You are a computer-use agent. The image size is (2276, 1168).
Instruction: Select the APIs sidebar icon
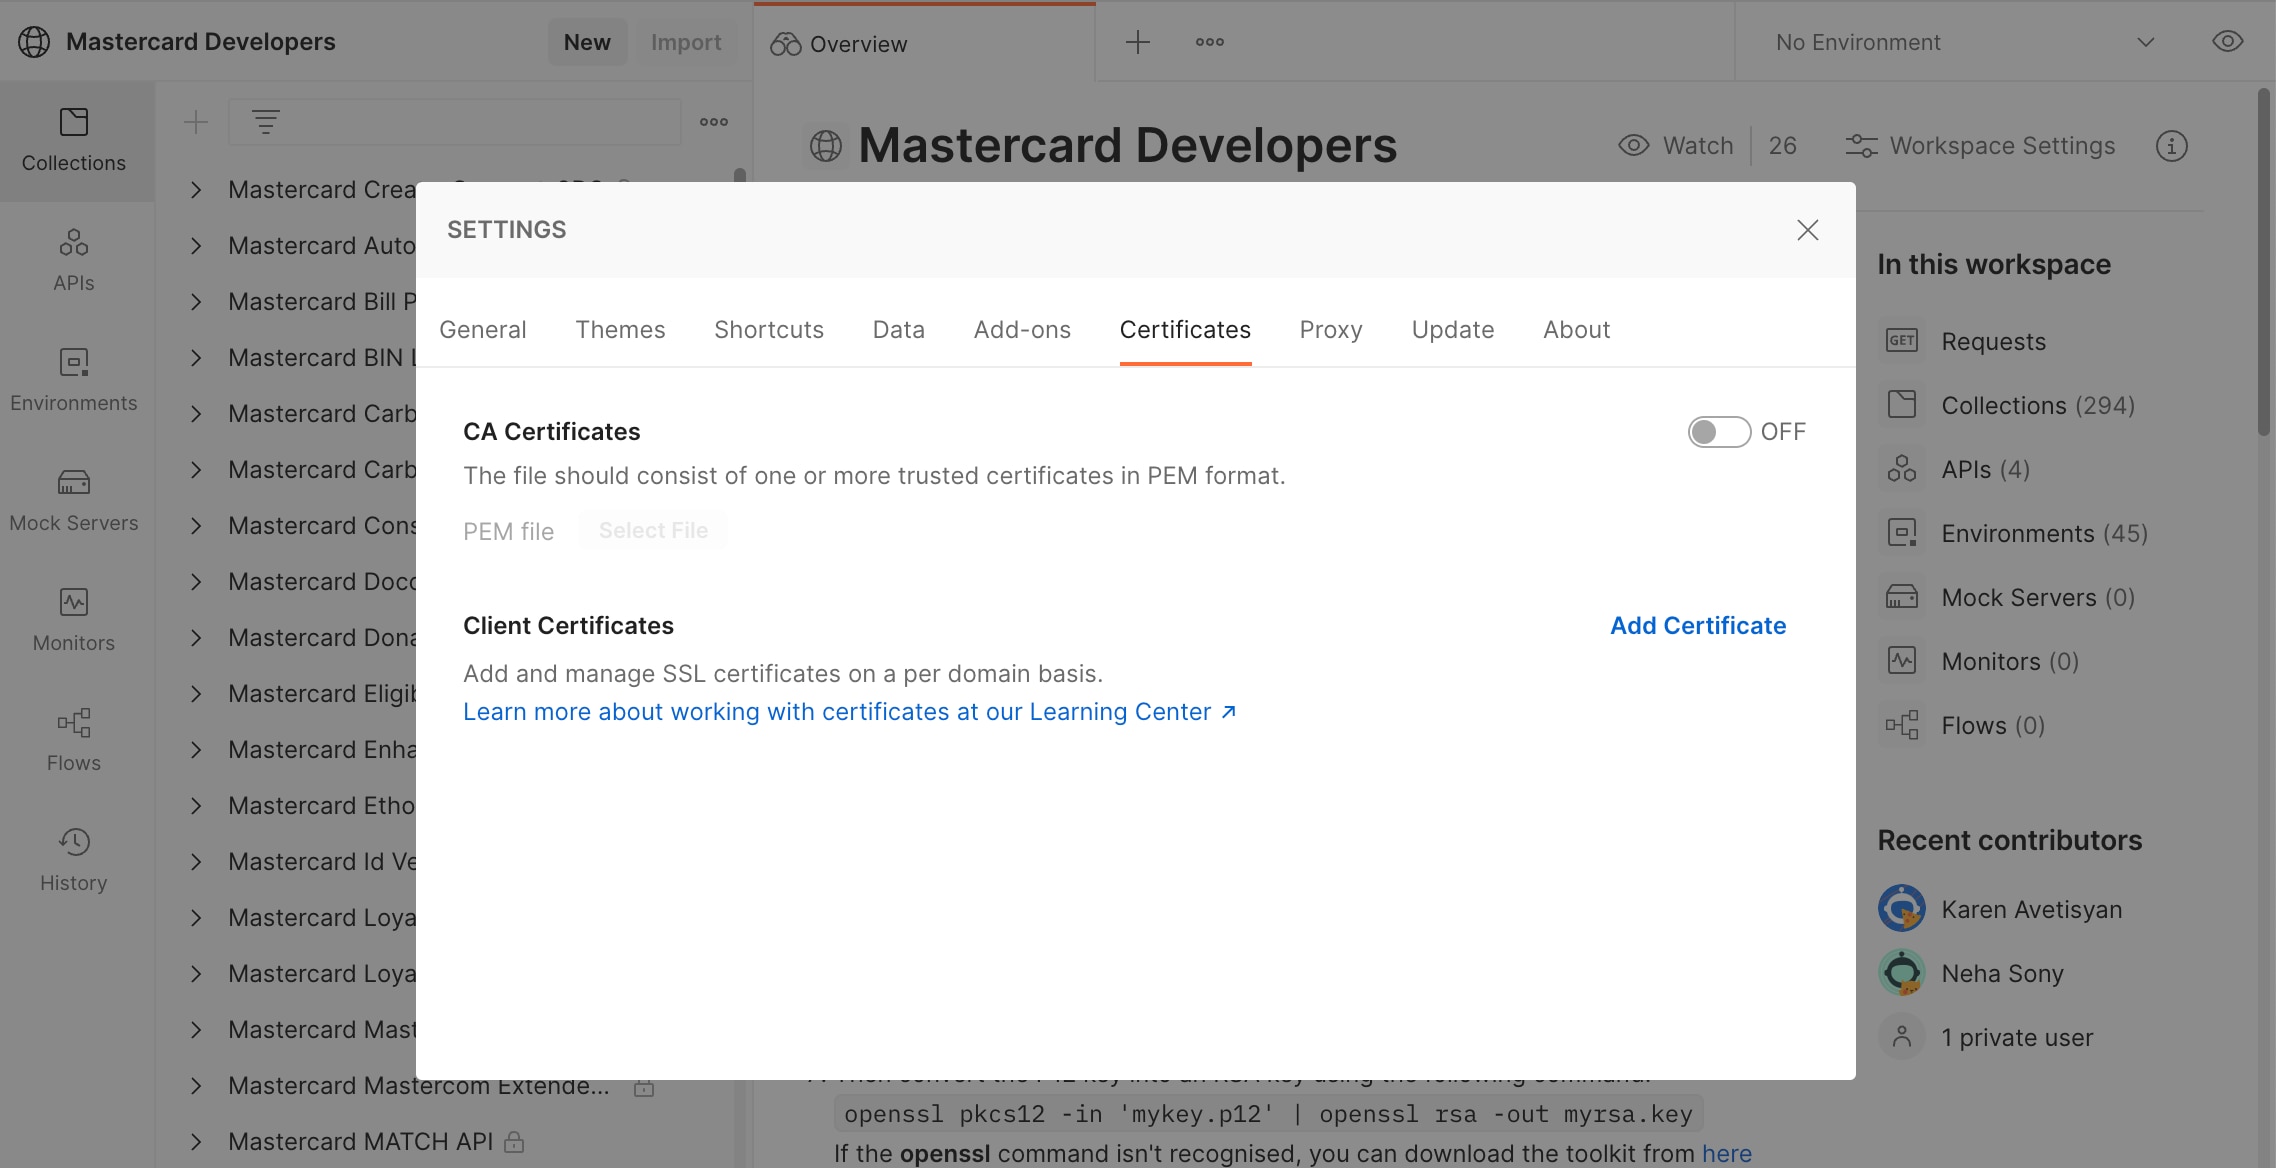coord(74,260)
